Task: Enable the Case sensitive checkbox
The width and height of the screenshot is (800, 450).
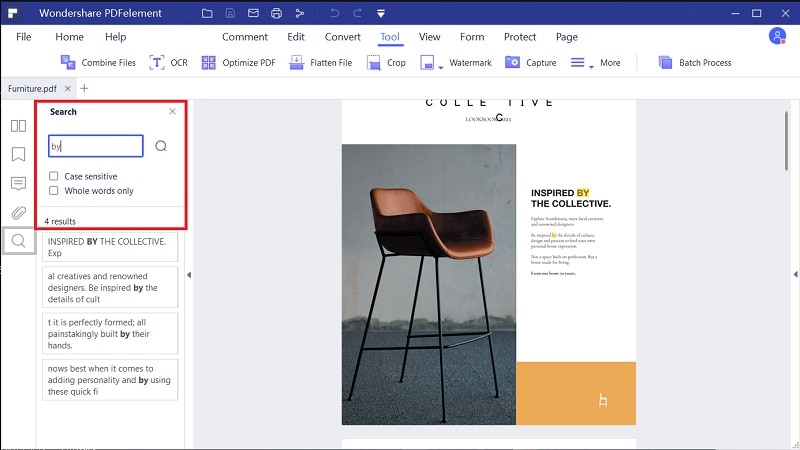Action: point(54,176)
